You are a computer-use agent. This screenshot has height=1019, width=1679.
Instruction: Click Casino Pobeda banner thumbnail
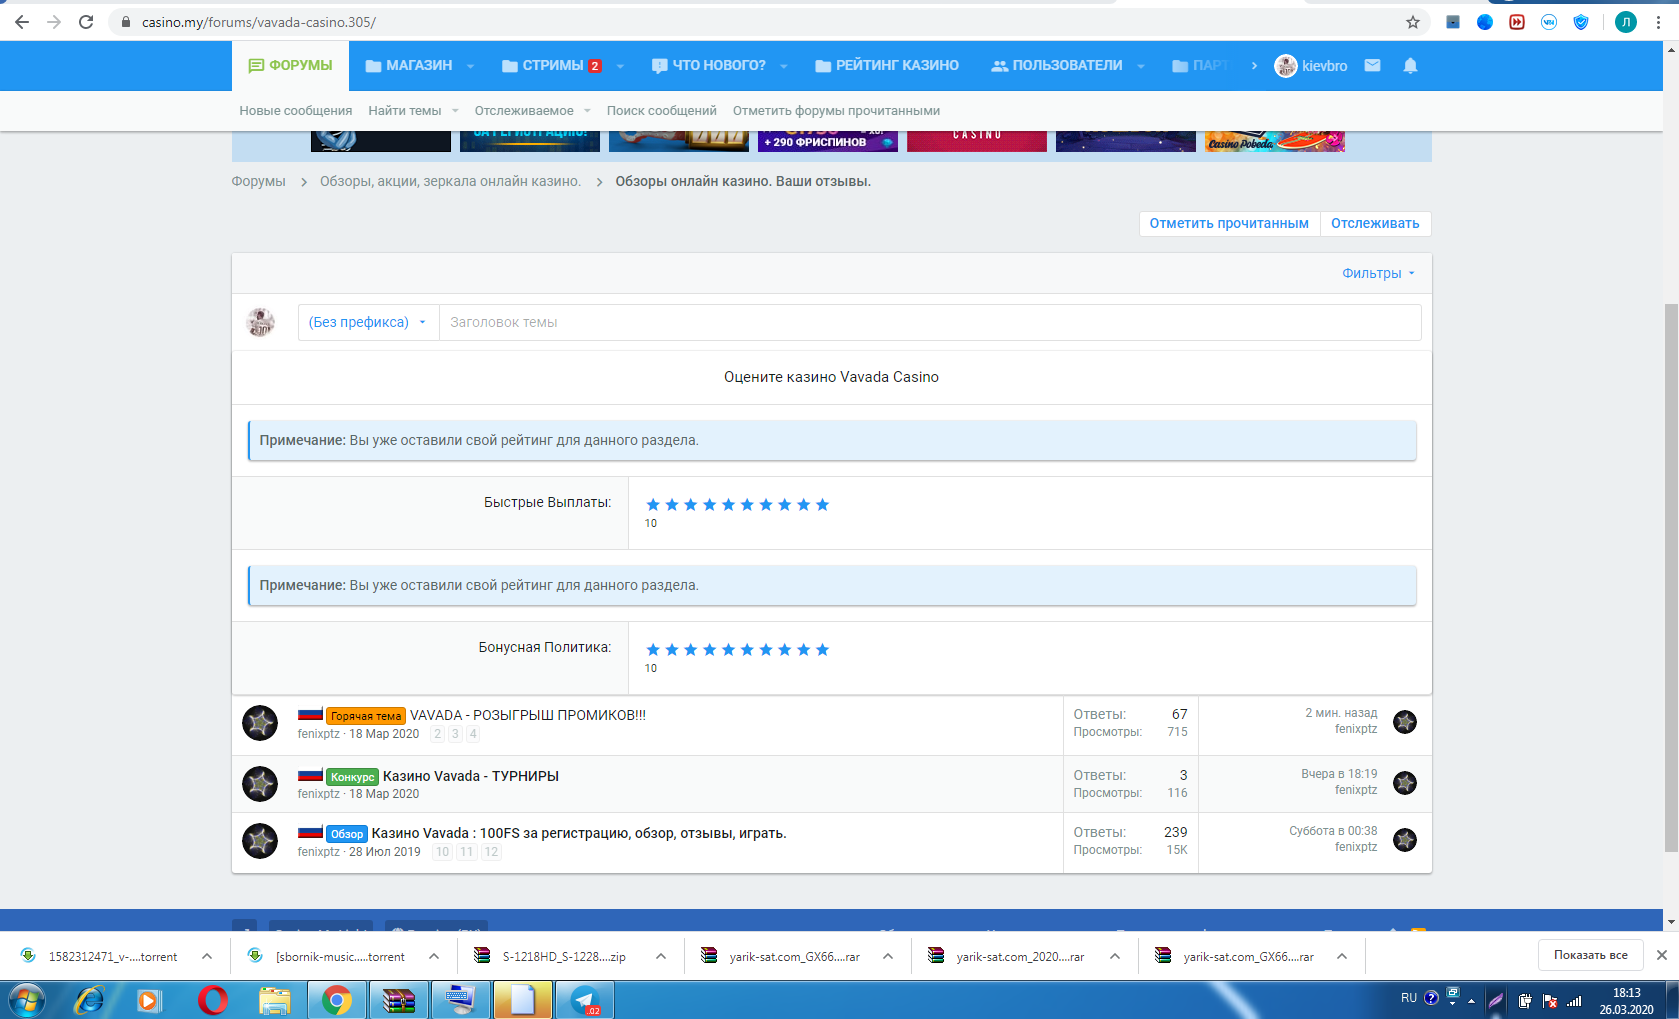1274,141
